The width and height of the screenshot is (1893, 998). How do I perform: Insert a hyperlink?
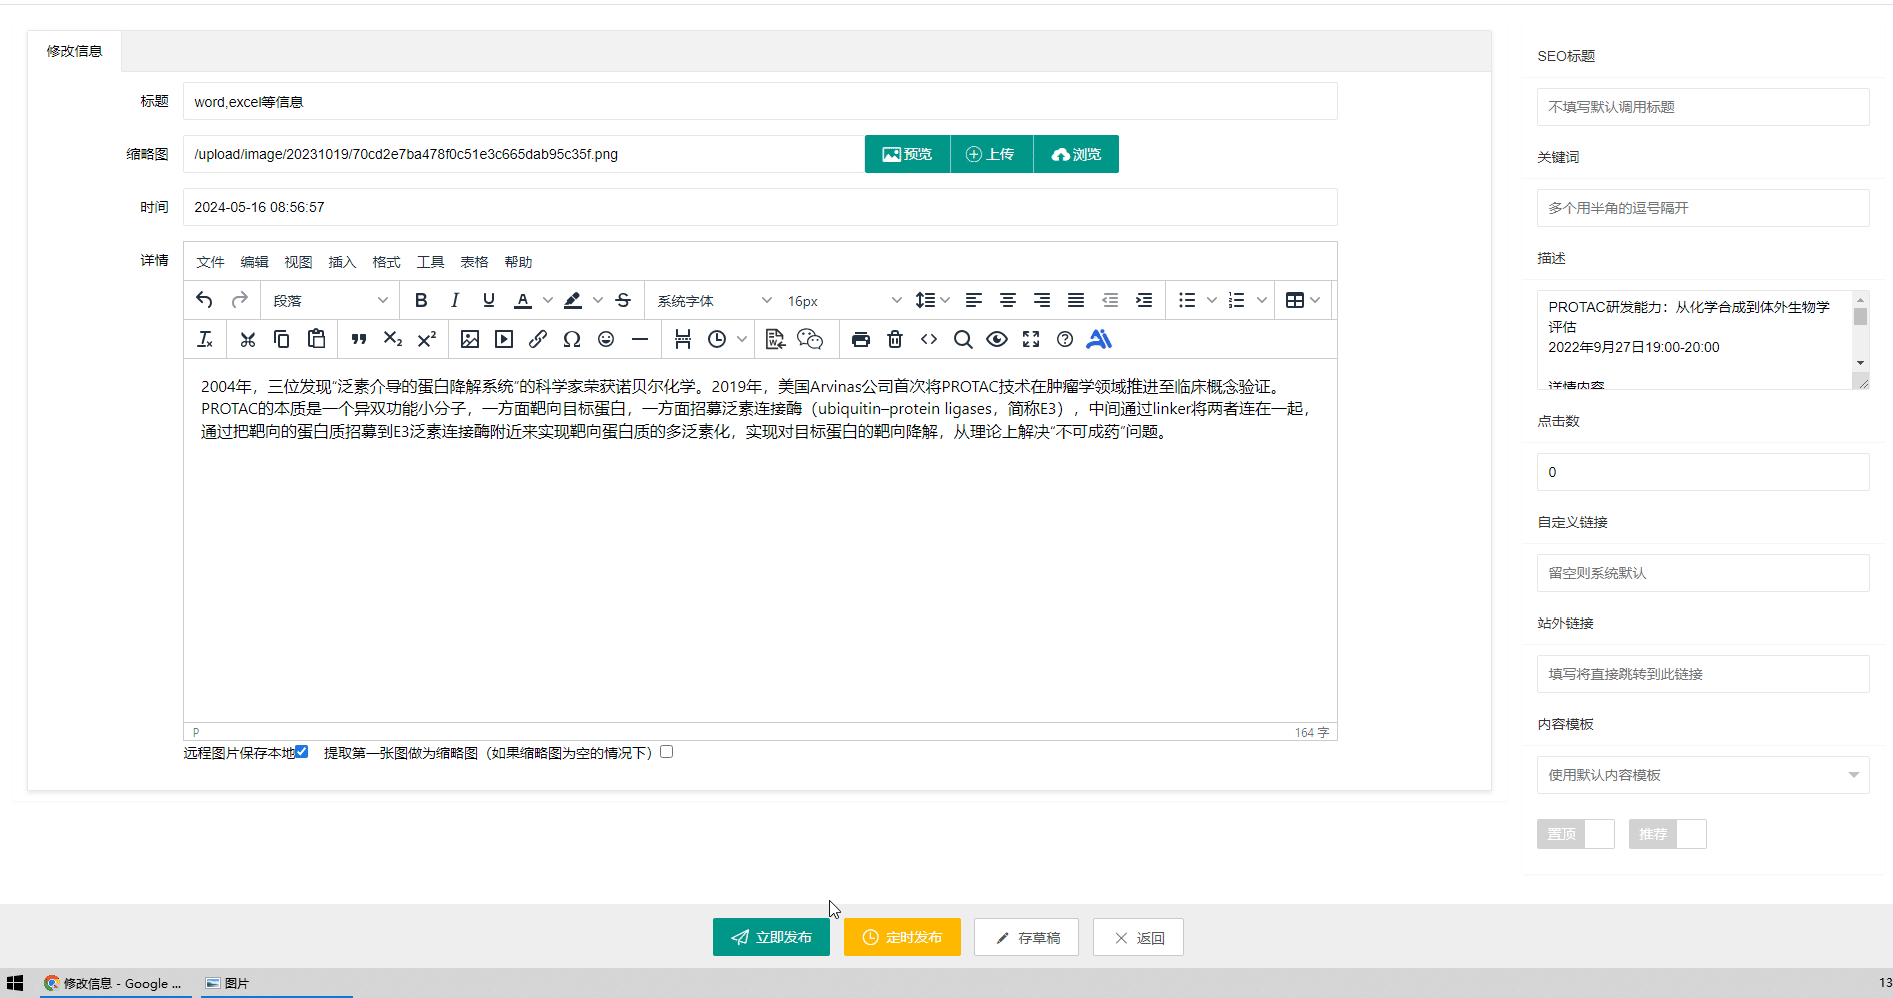[x=538, y=339]
